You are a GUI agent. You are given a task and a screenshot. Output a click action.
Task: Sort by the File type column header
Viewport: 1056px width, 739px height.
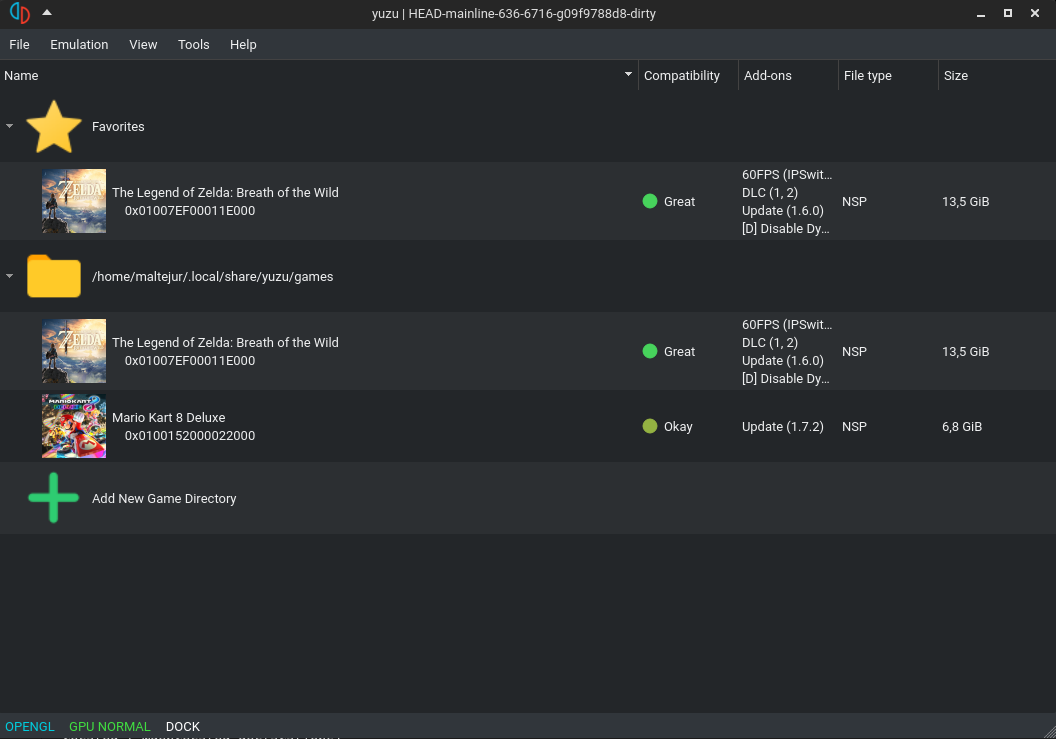(888, 75)
